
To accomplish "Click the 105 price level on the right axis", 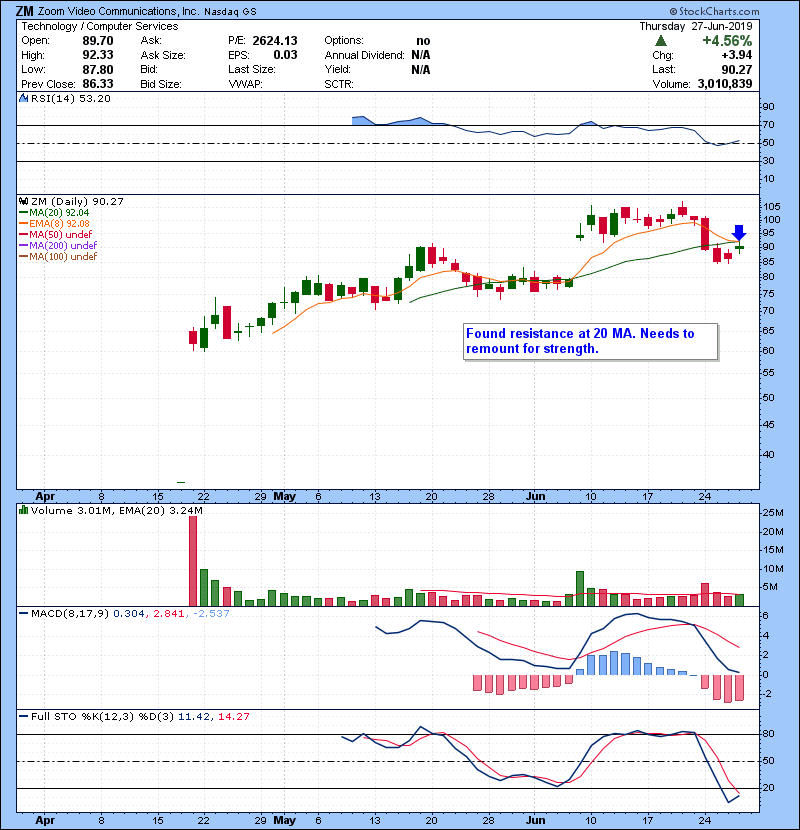I will [771, 207].
